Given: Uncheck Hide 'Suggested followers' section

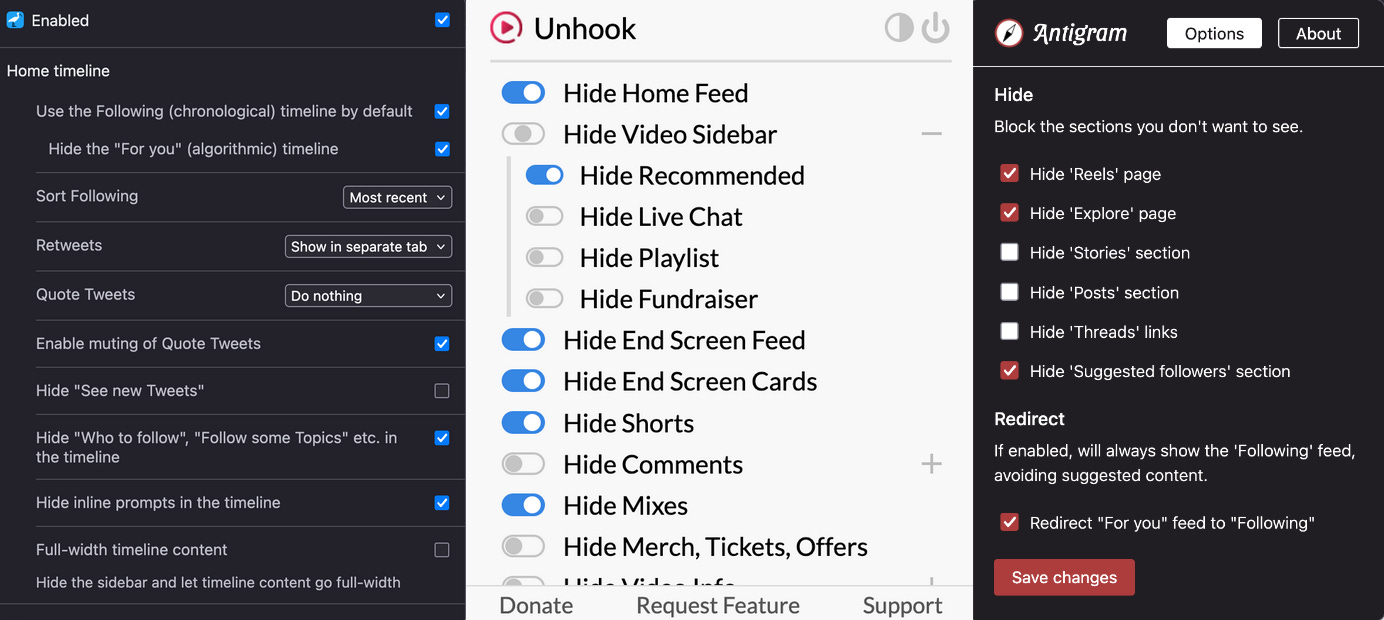Looking at the screenshot, I should tap(1009, 371).
